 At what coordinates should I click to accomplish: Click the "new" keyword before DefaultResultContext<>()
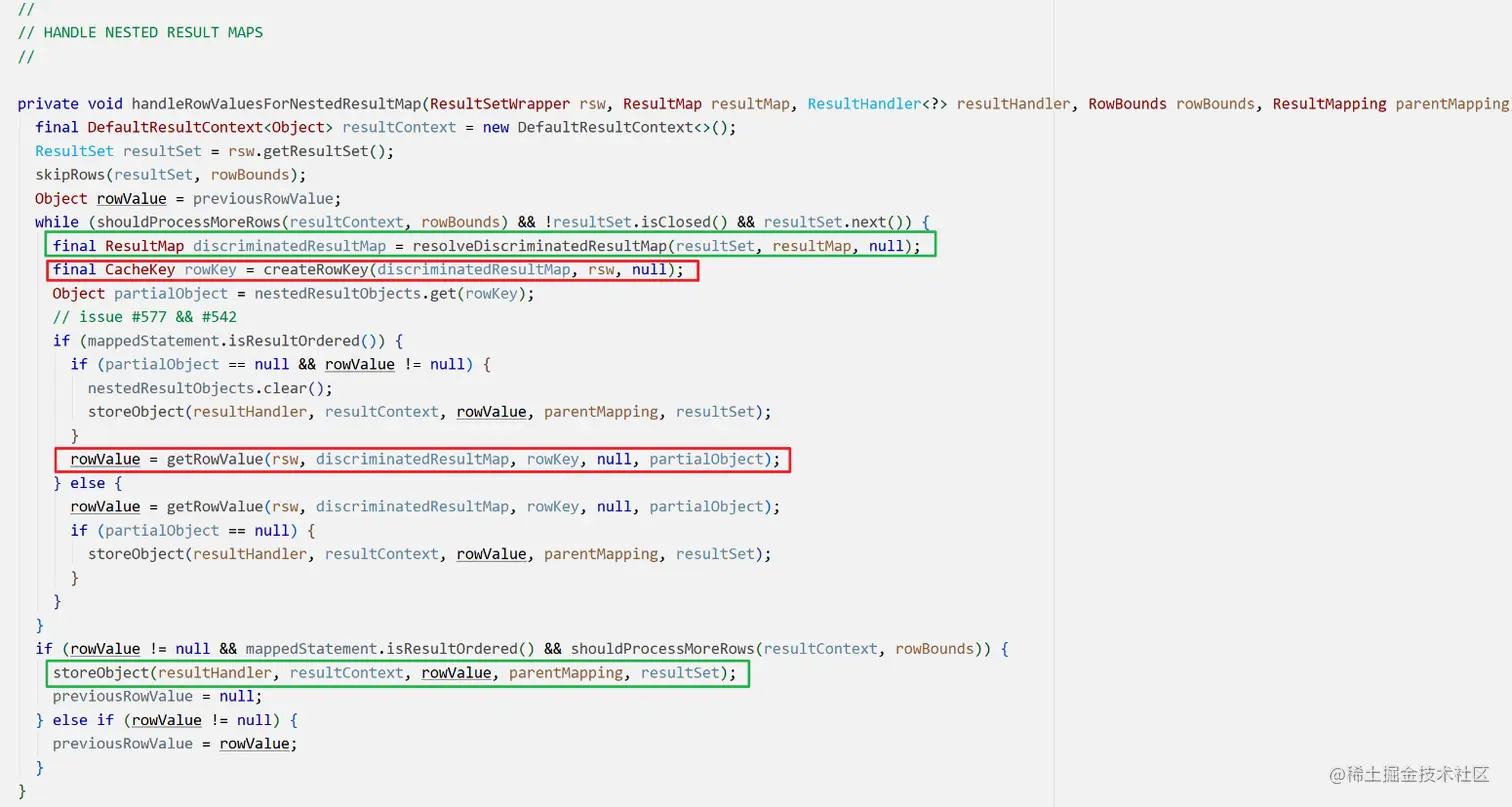(x=496, y=127)
